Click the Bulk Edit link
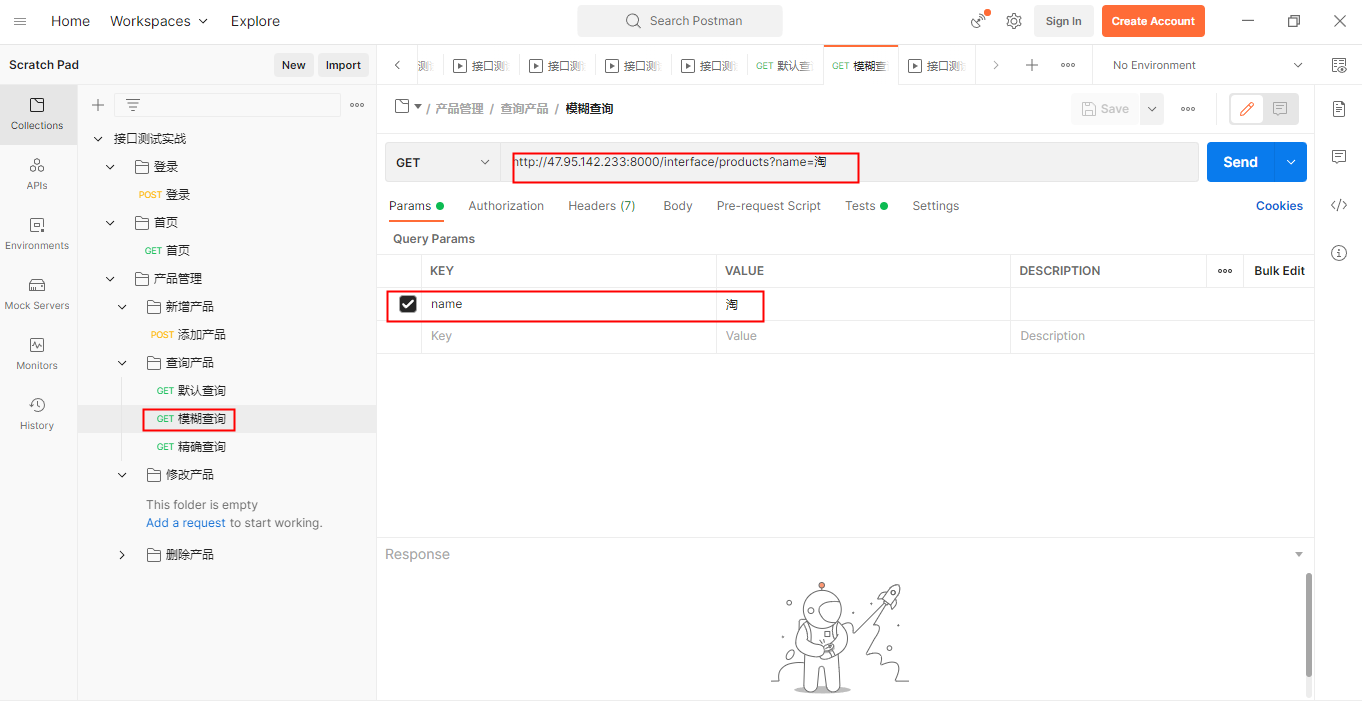 pyautogui.click(x=1279, y=271)
